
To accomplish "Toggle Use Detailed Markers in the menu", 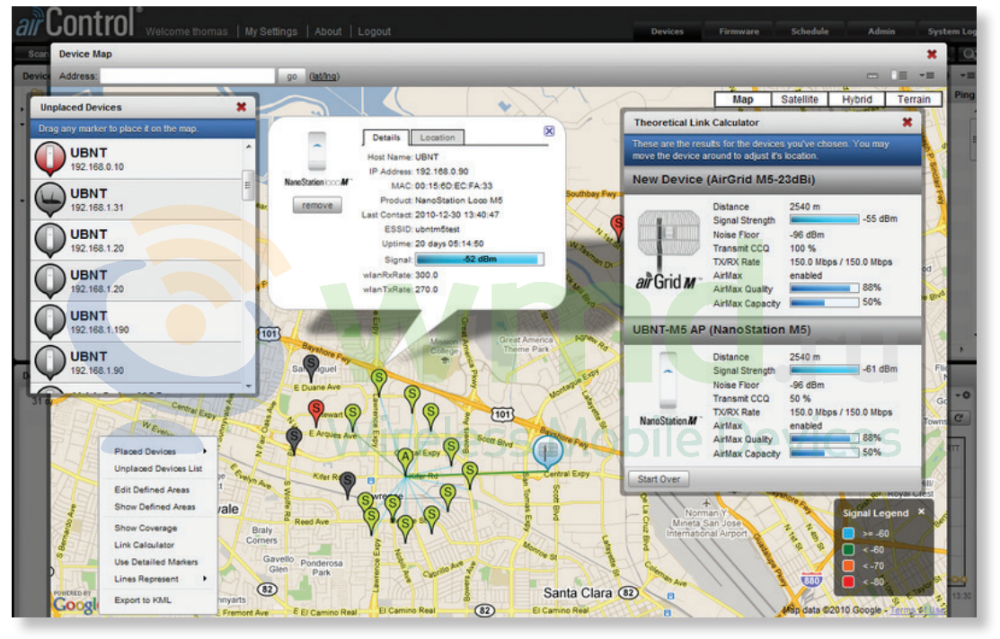I will (156, 562).
